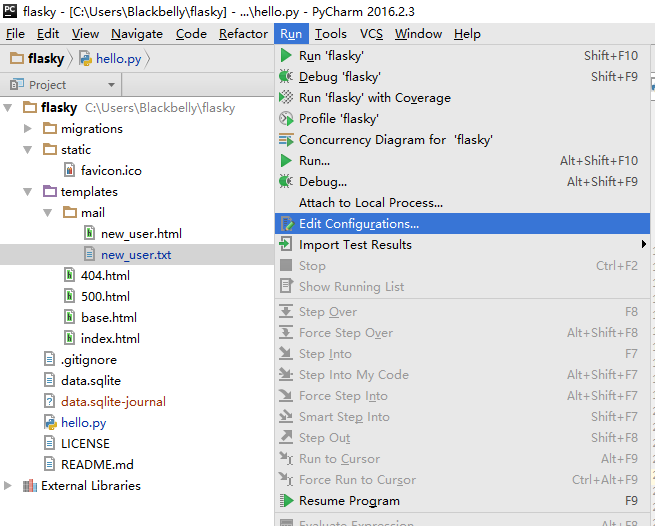655x526 pixels.
Task: Click the flasky folder icon in breadcrumb
Action: pyautogui.click(x=17, y=58)
